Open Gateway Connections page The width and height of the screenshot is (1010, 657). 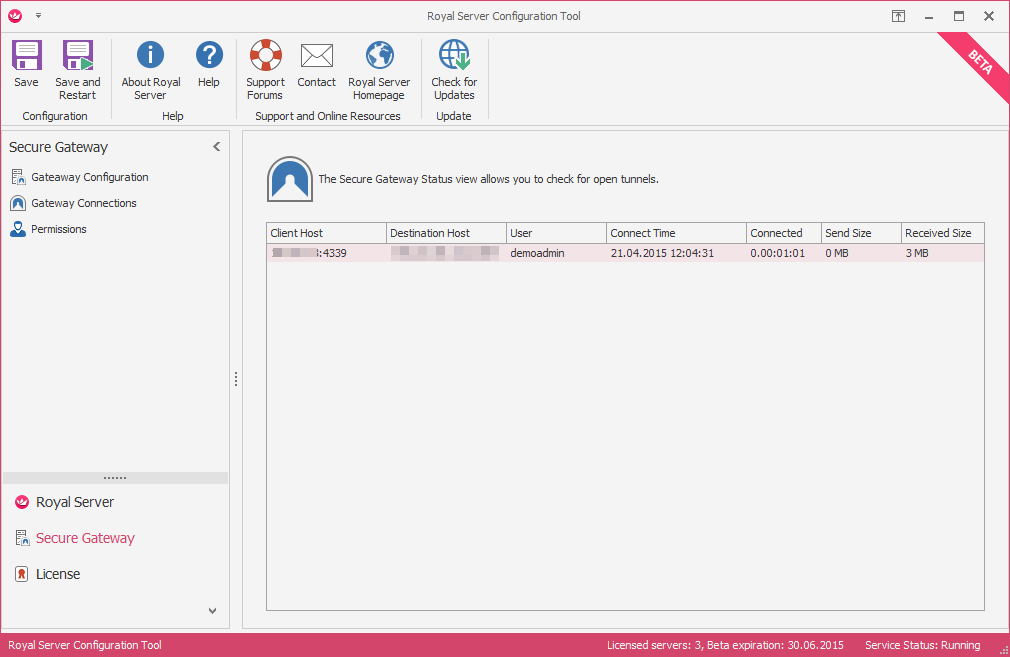click(x=73, y=204)
